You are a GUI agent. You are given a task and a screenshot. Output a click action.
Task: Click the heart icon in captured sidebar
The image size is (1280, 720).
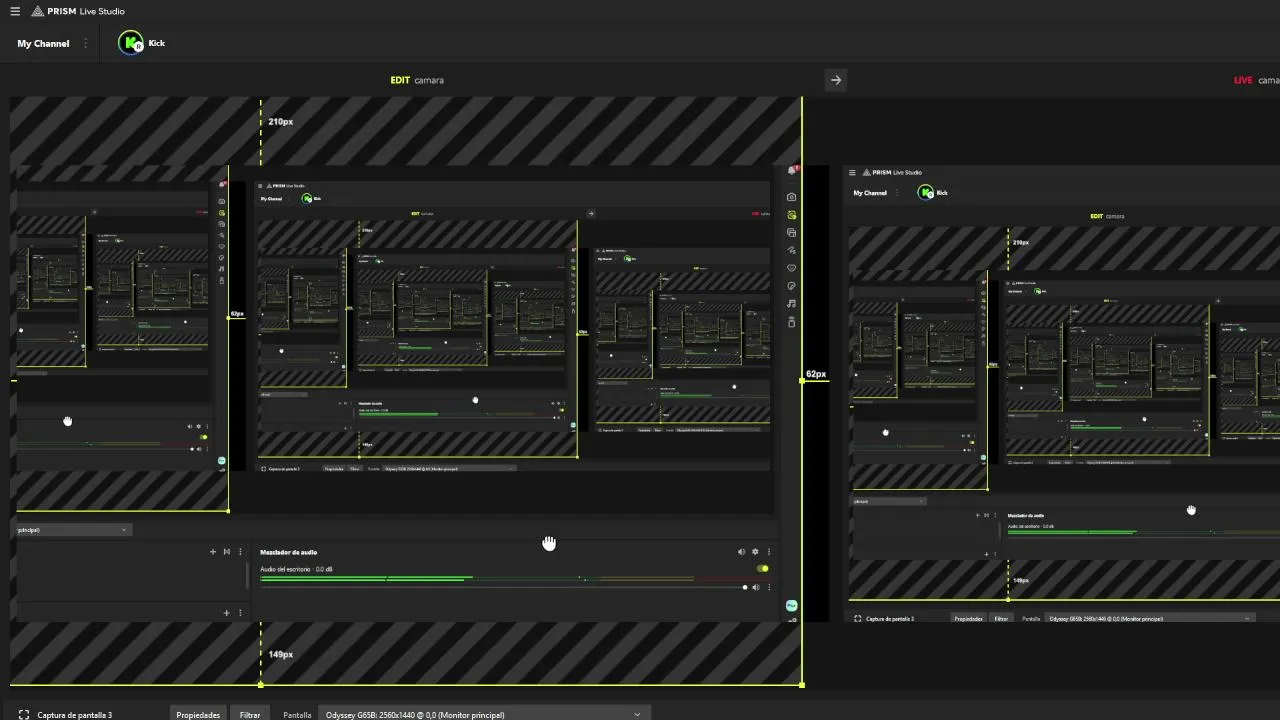point(791,268)
